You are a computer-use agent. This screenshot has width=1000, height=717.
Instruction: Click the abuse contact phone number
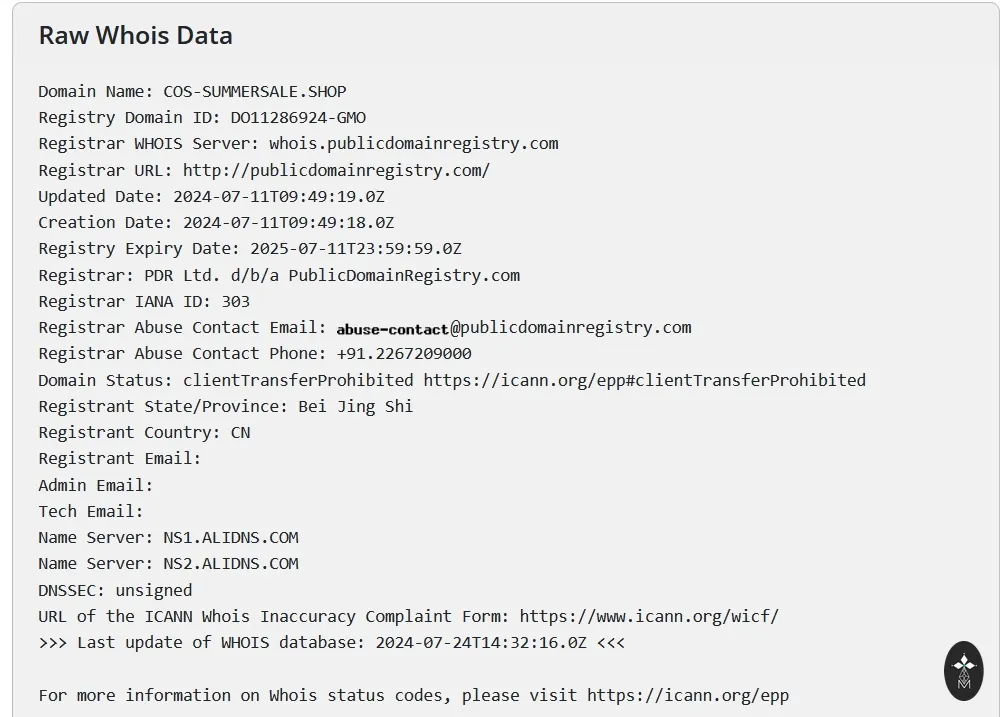click(x=404, y=354)
